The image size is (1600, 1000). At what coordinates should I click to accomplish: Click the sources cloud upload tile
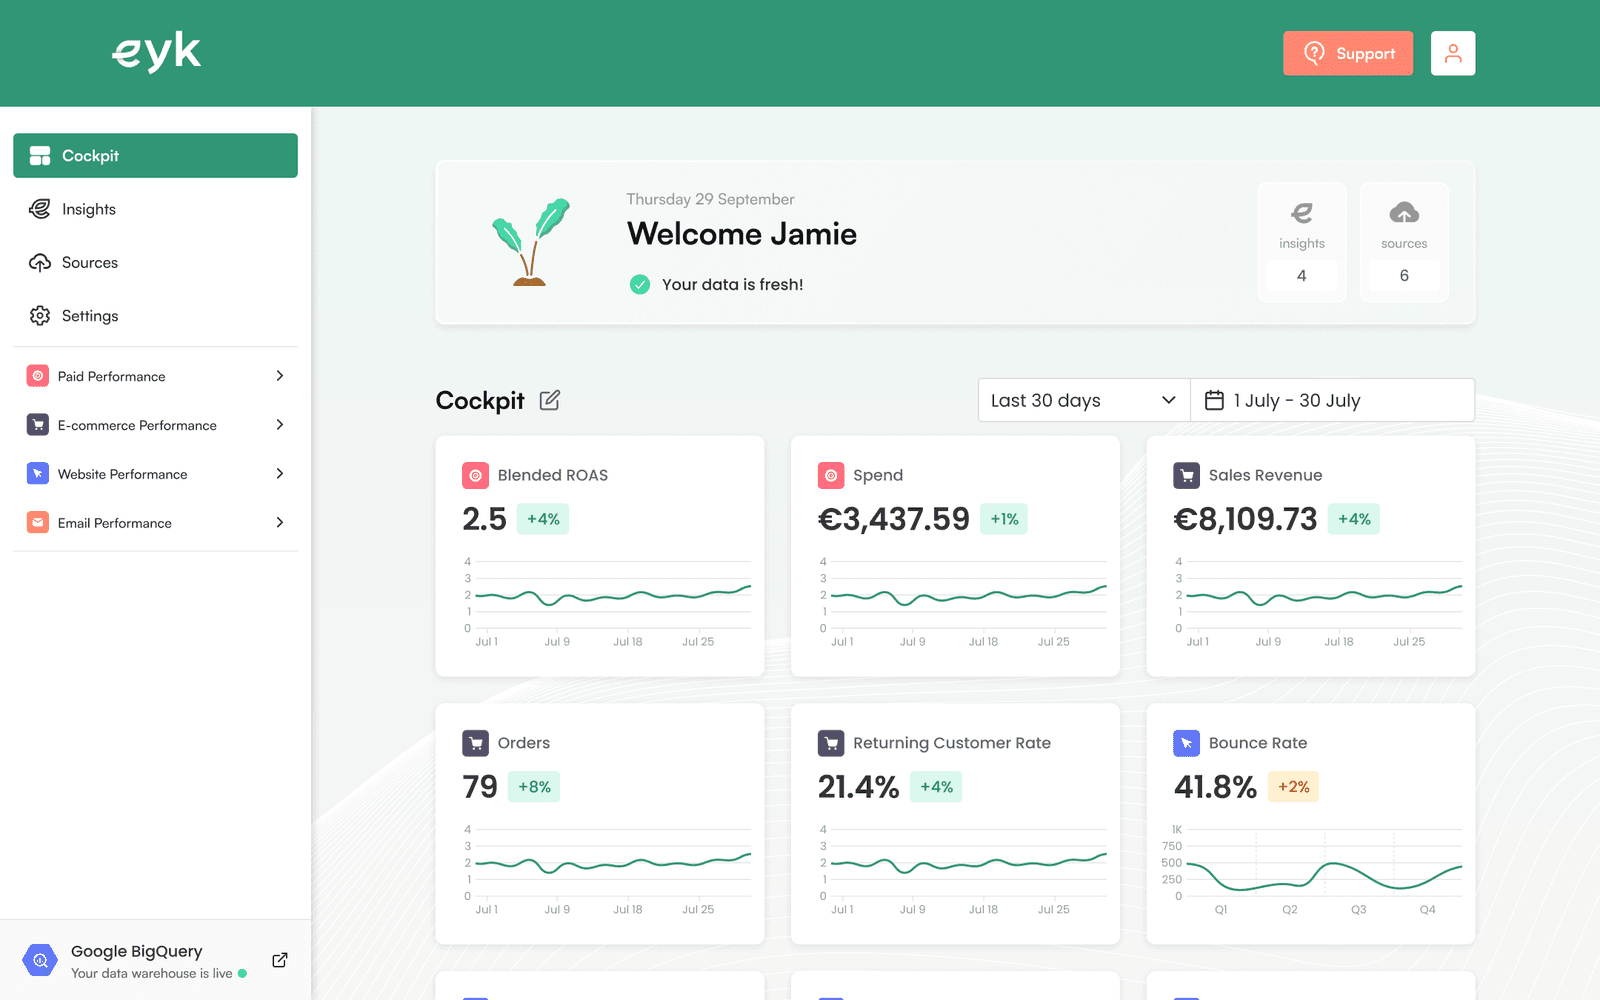[1404, 242]
